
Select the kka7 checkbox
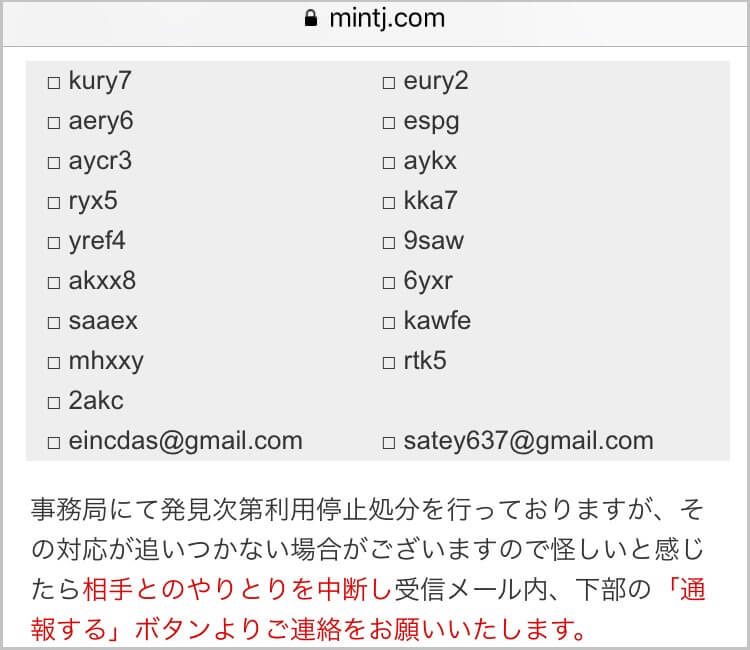click(x=389, y=202)
